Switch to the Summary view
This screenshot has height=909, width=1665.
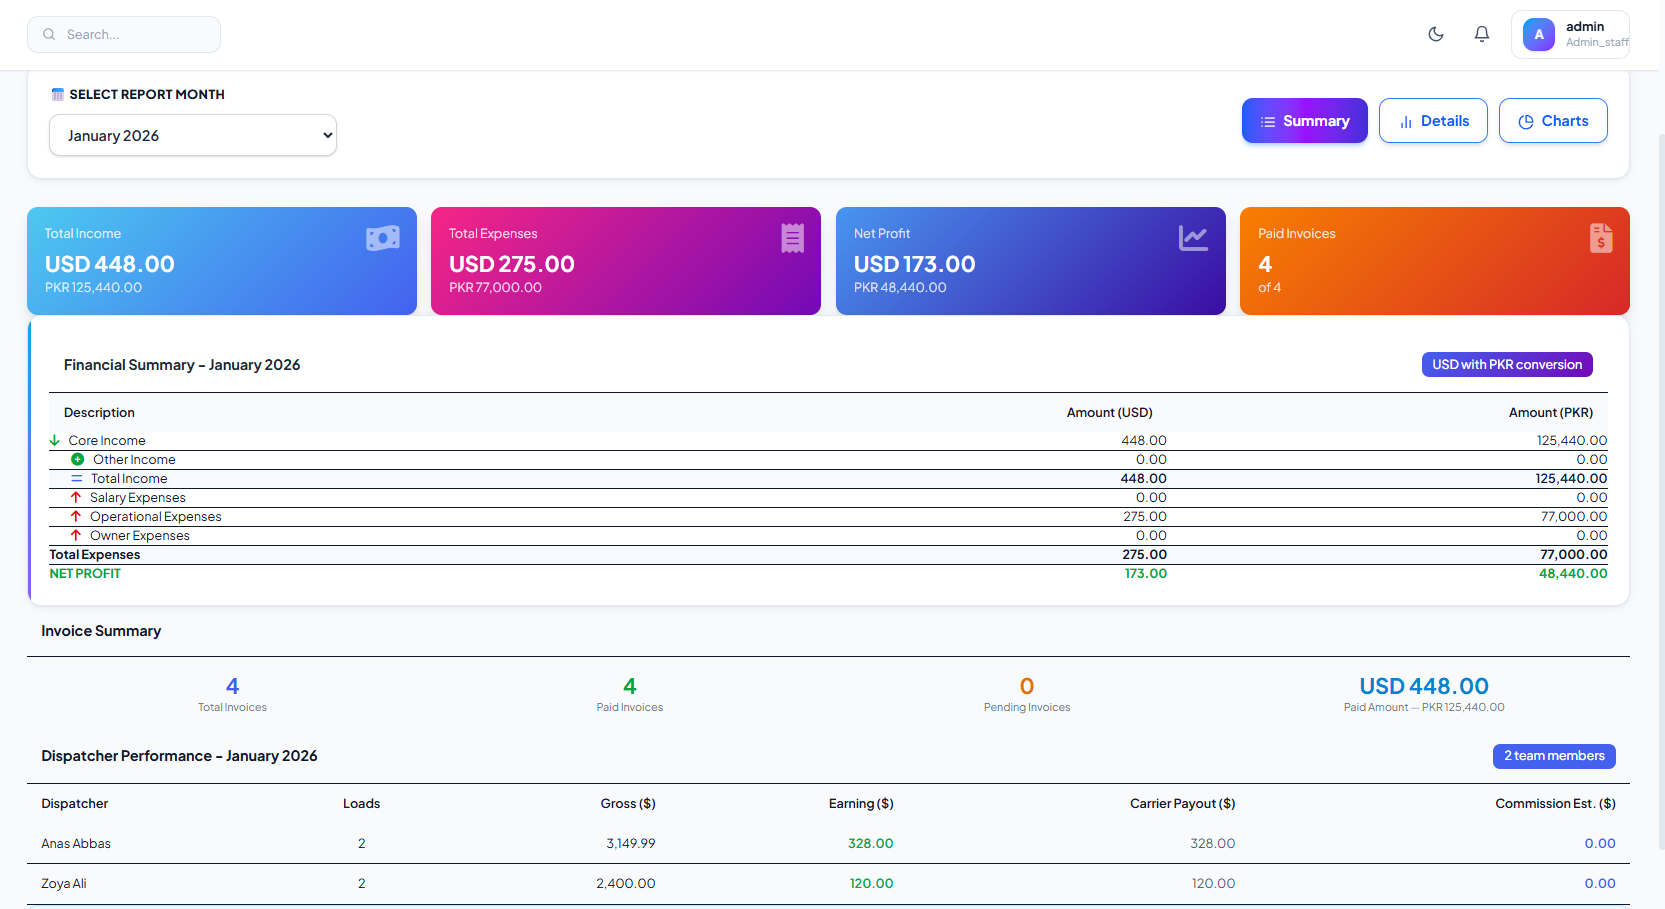click(x=1304, y=121)
